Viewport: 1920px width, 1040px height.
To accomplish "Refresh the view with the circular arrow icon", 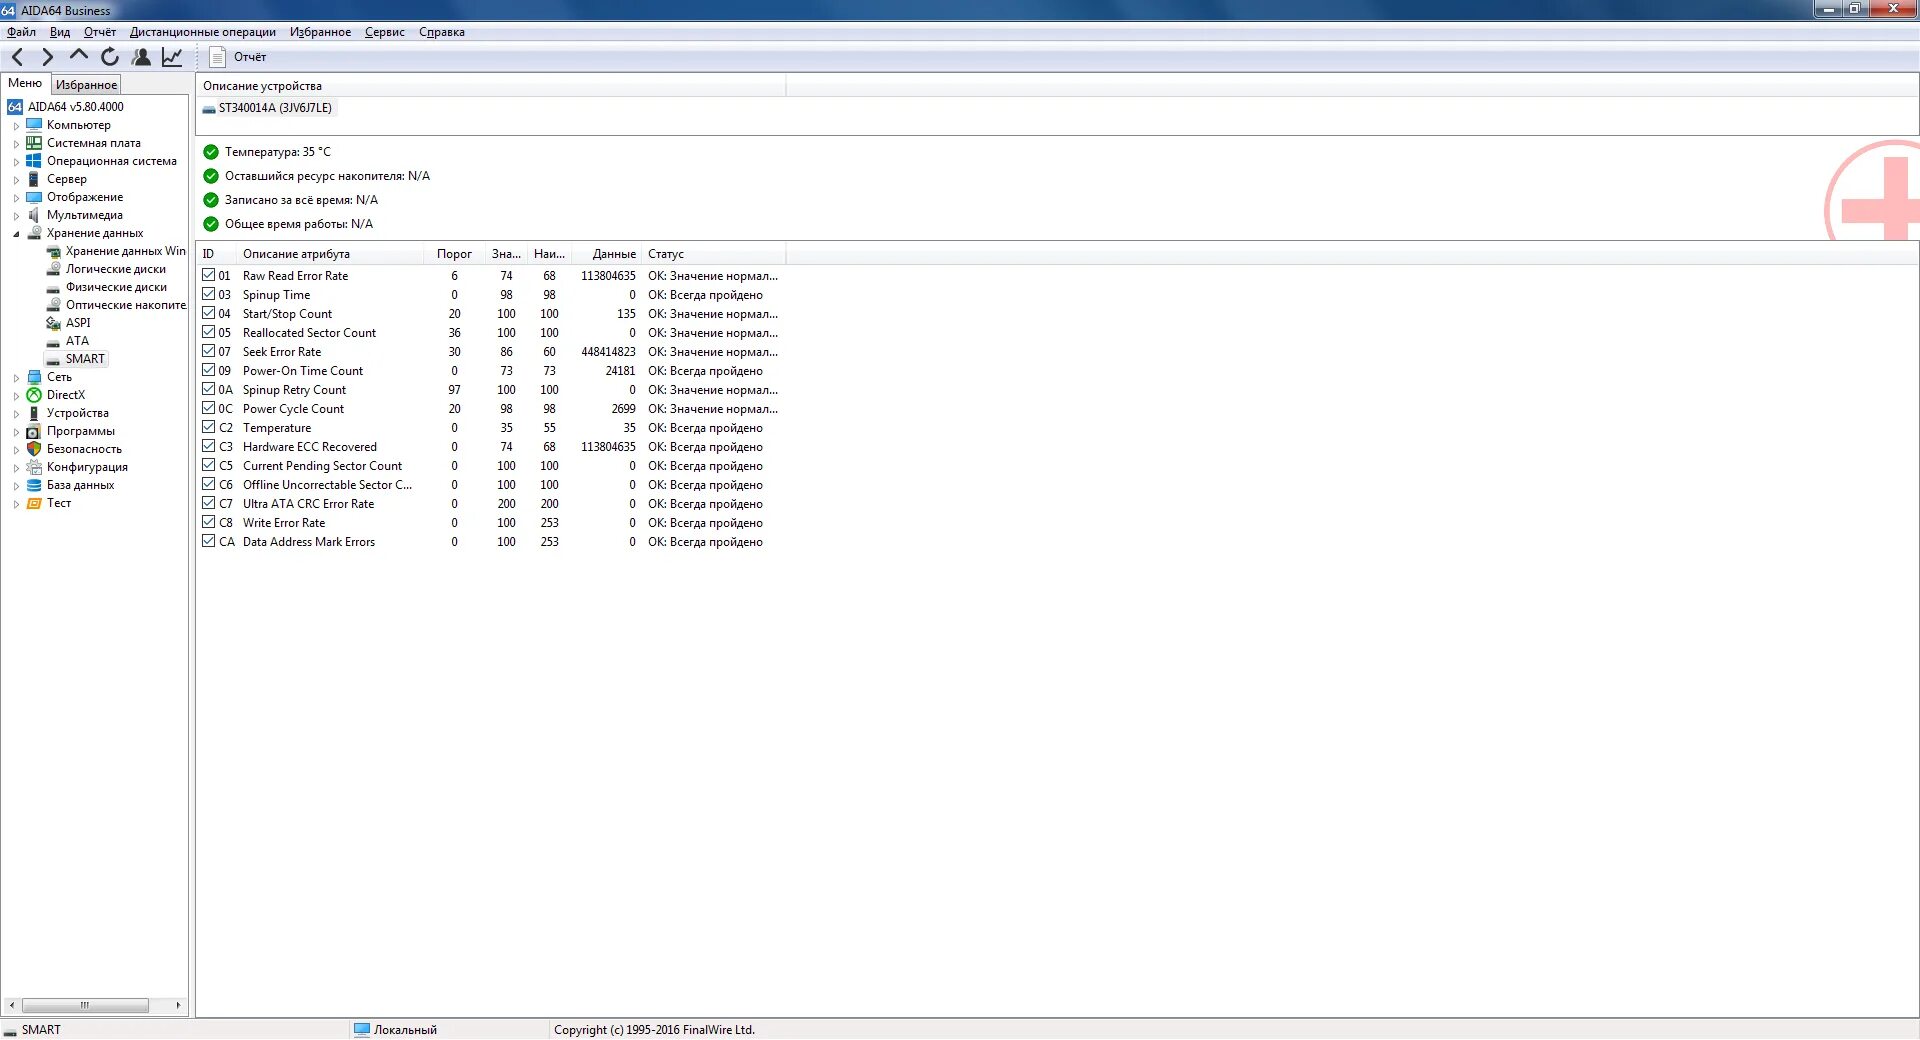I will pos(110,57).
